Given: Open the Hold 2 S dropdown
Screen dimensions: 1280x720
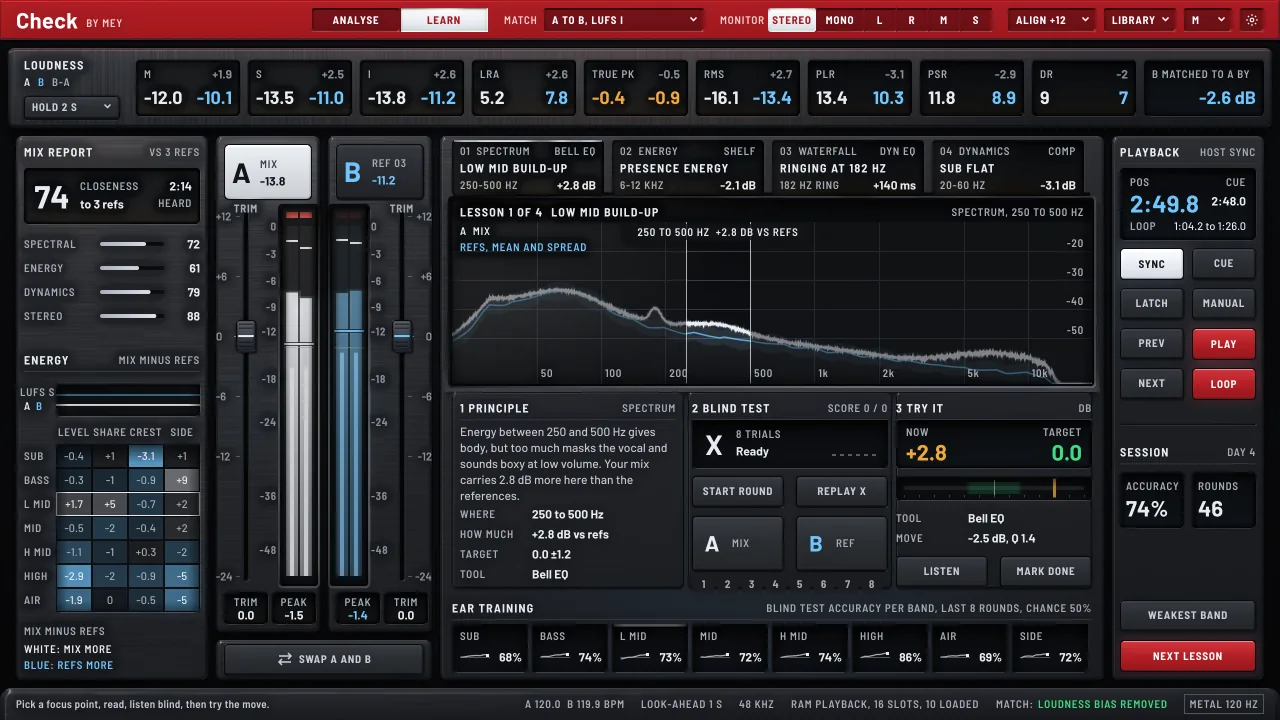Looking at the screenshot, I should [70, 107].
